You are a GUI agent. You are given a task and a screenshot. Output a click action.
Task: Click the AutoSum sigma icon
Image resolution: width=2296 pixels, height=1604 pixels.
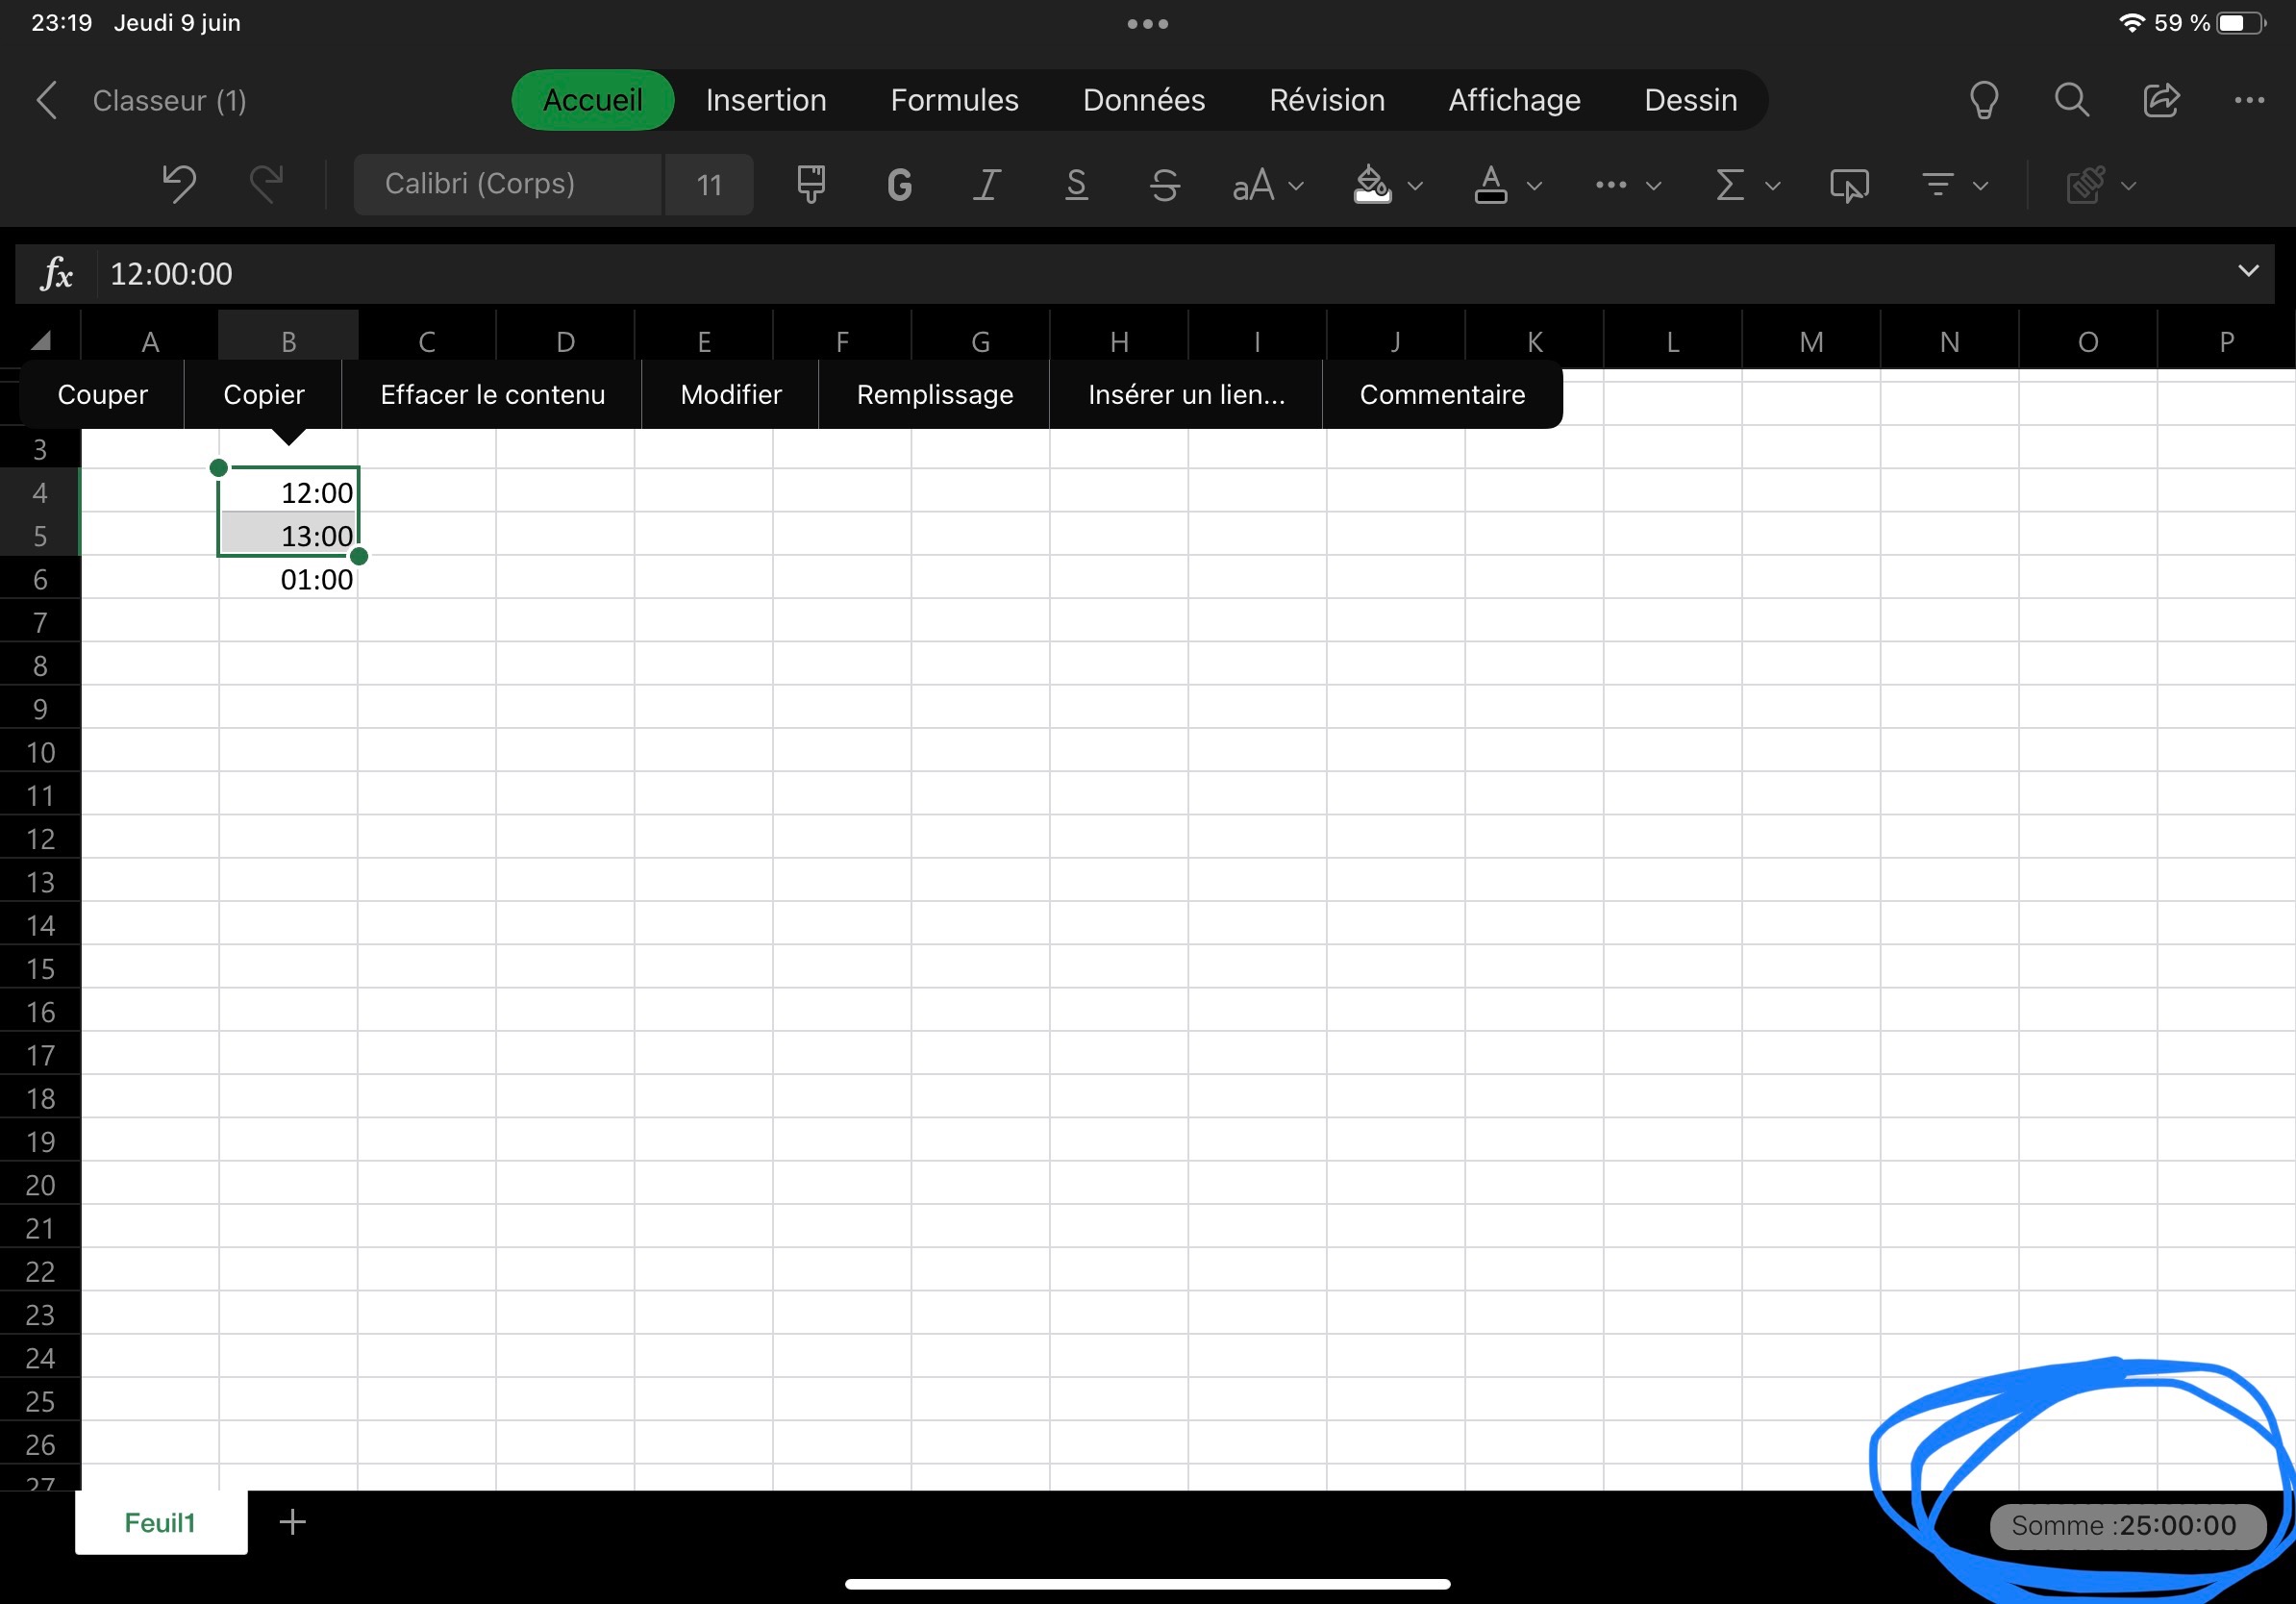point(1729,185)
